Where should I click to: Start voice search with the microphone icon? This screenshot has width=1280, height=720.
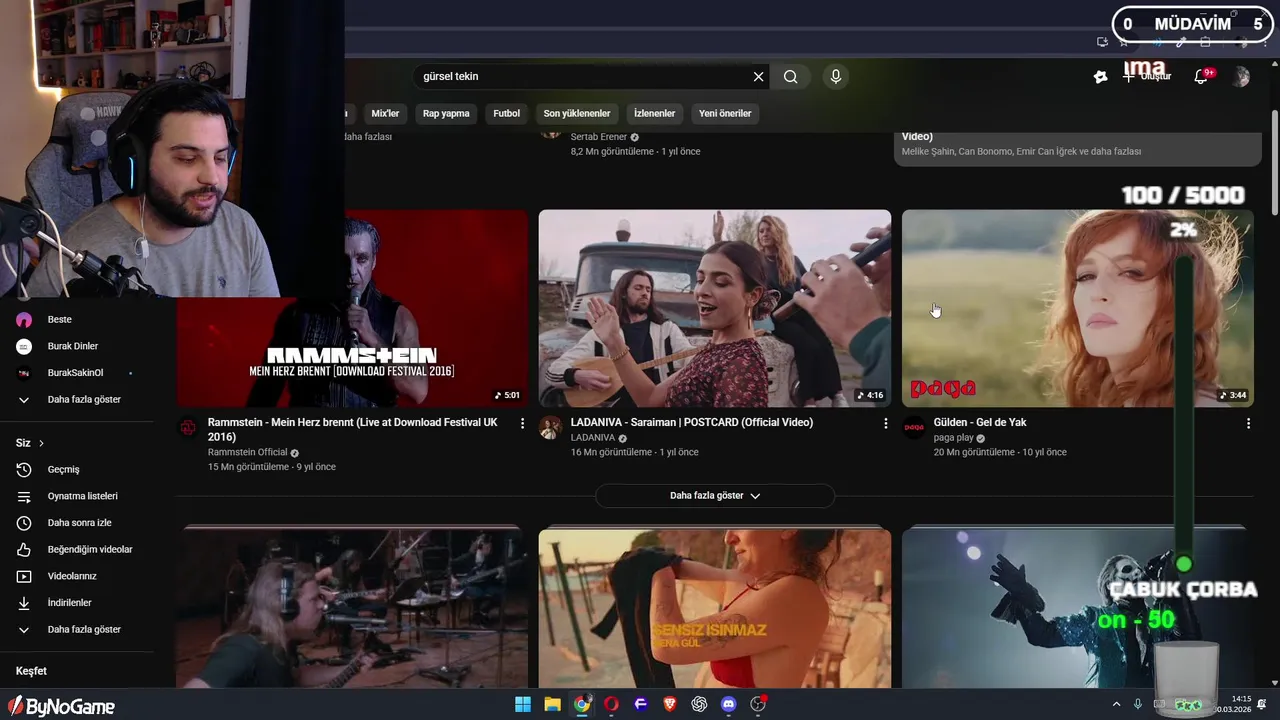[836, 77]
